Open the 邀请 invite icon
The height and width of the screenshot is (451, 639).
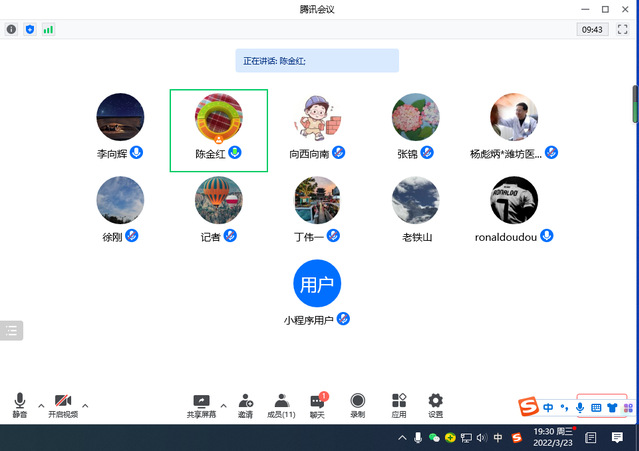coord(245,403)
